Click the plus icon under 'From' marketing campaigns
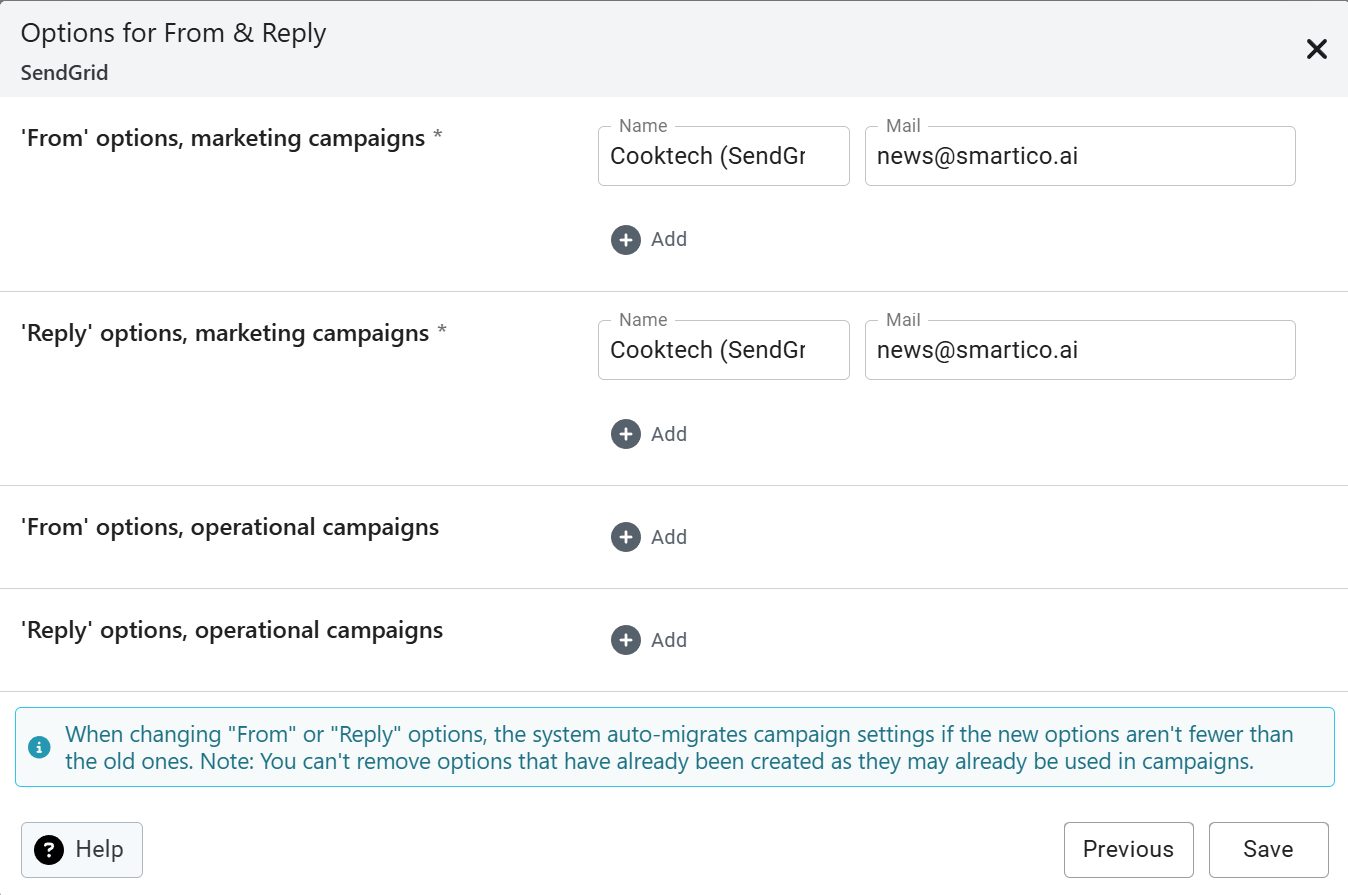The image size is (1348, 895). pos(626,240)
